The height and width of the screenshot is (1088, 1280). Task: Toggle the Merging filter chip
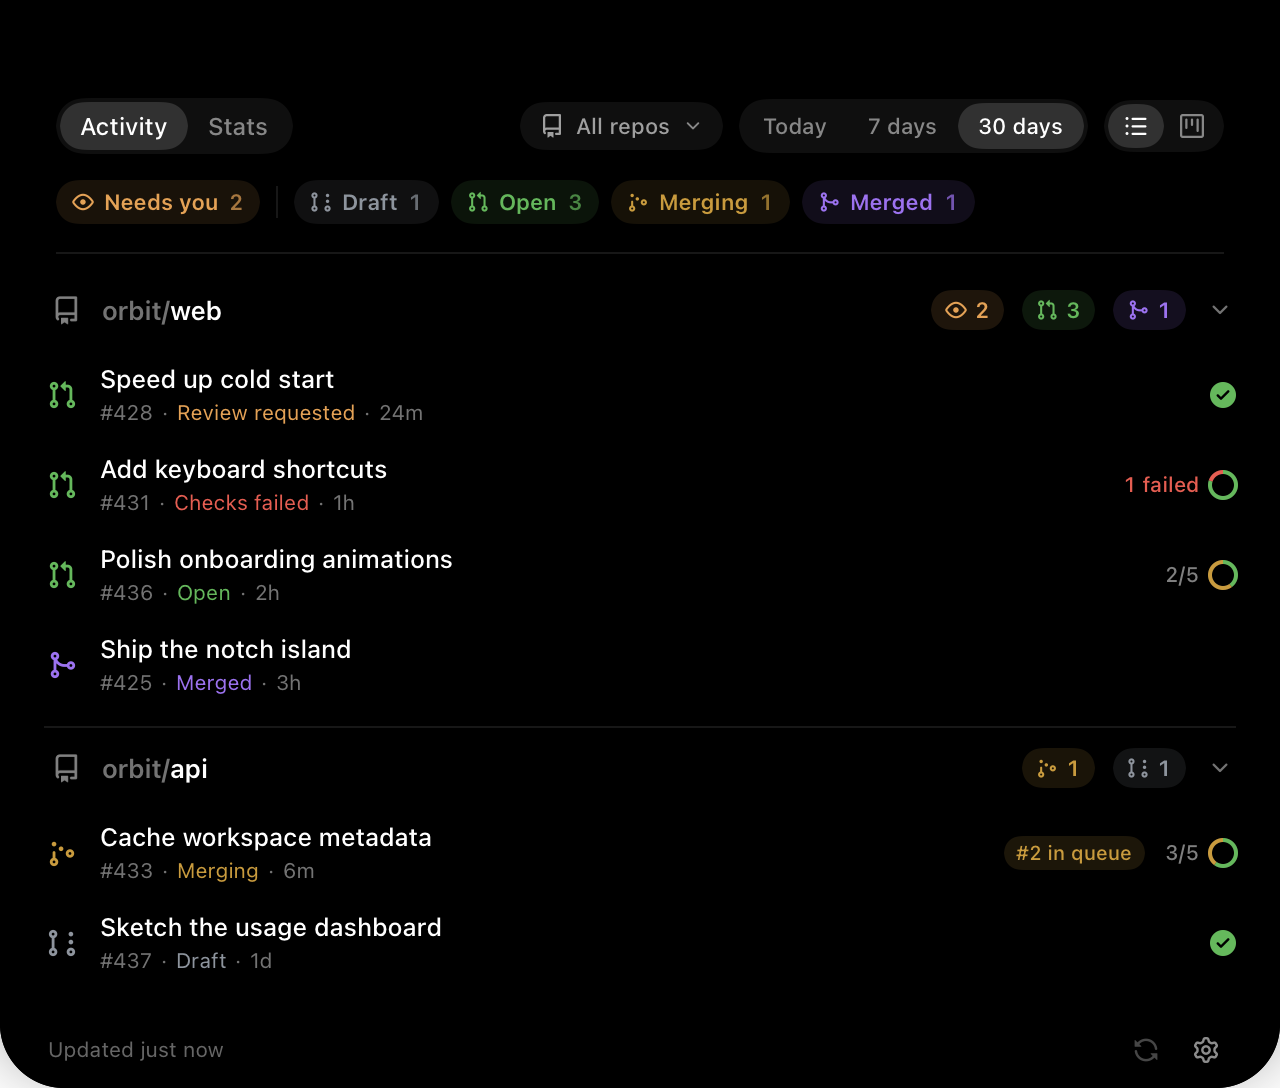pos(700,202)
